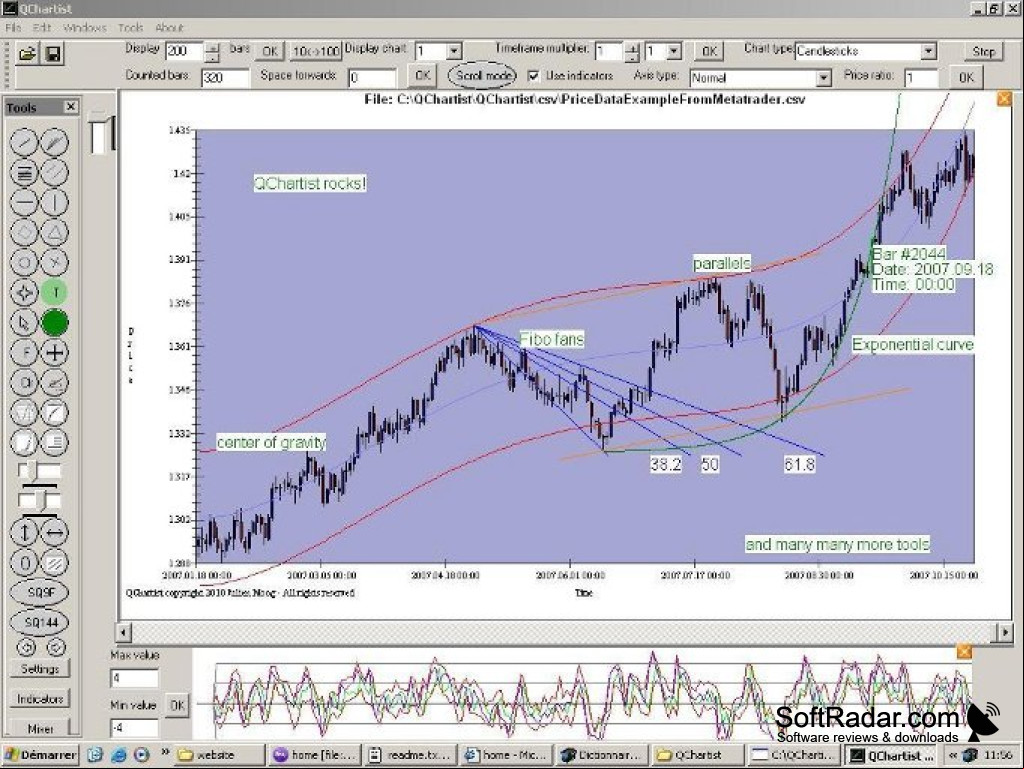Select the horizontal stacked lines tool
This screenshot has height=769, width=1024.
click(24, 172)
